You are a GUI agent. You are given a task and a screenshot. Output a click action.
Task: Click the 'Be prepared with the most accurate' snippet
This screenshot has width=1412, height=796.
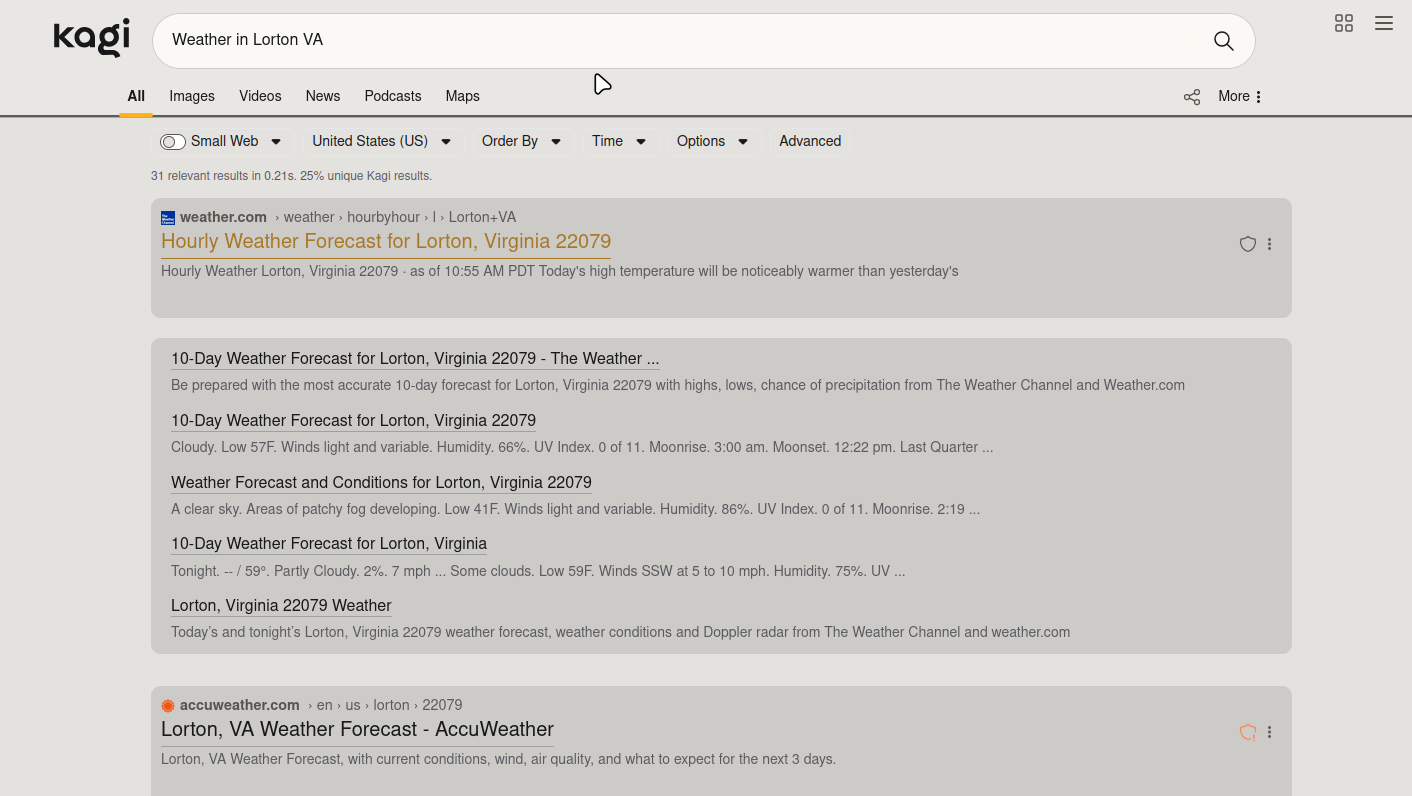pyautogui.click(x=678, y=385)
